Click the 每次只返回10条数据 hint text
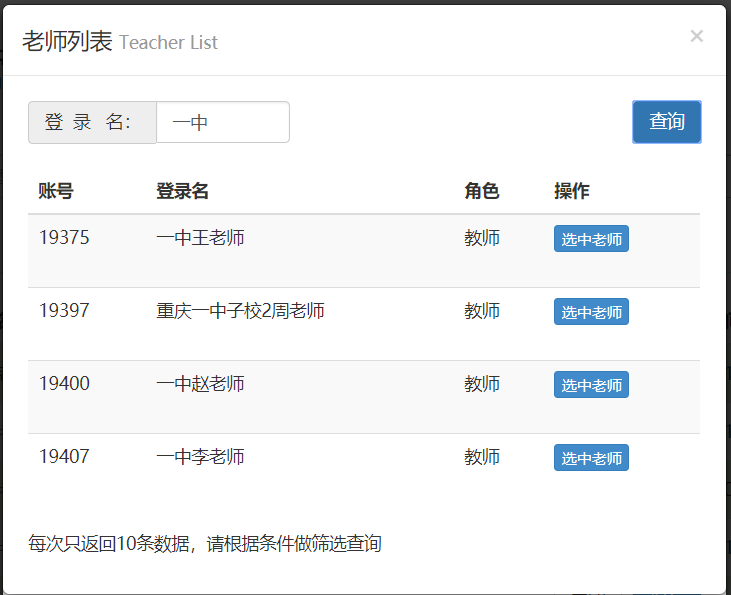This screenshot has width=731, height=595. 205,543
